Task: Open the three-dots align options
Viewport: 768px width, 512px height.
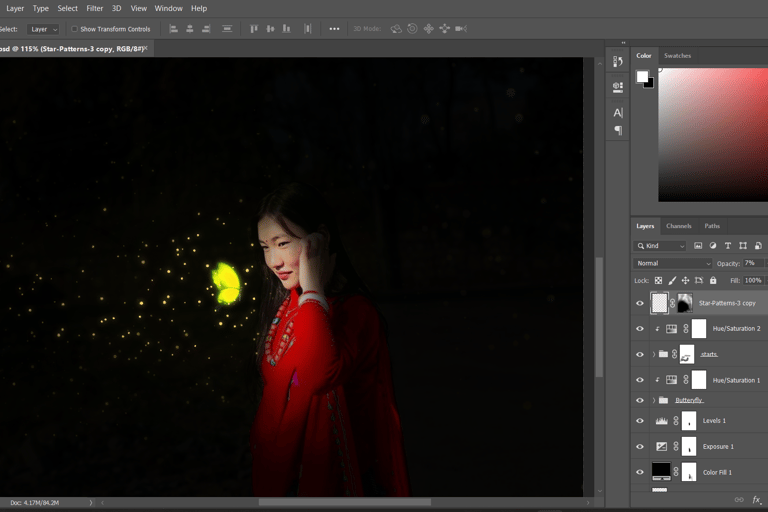Action: (x=334, y=29)
